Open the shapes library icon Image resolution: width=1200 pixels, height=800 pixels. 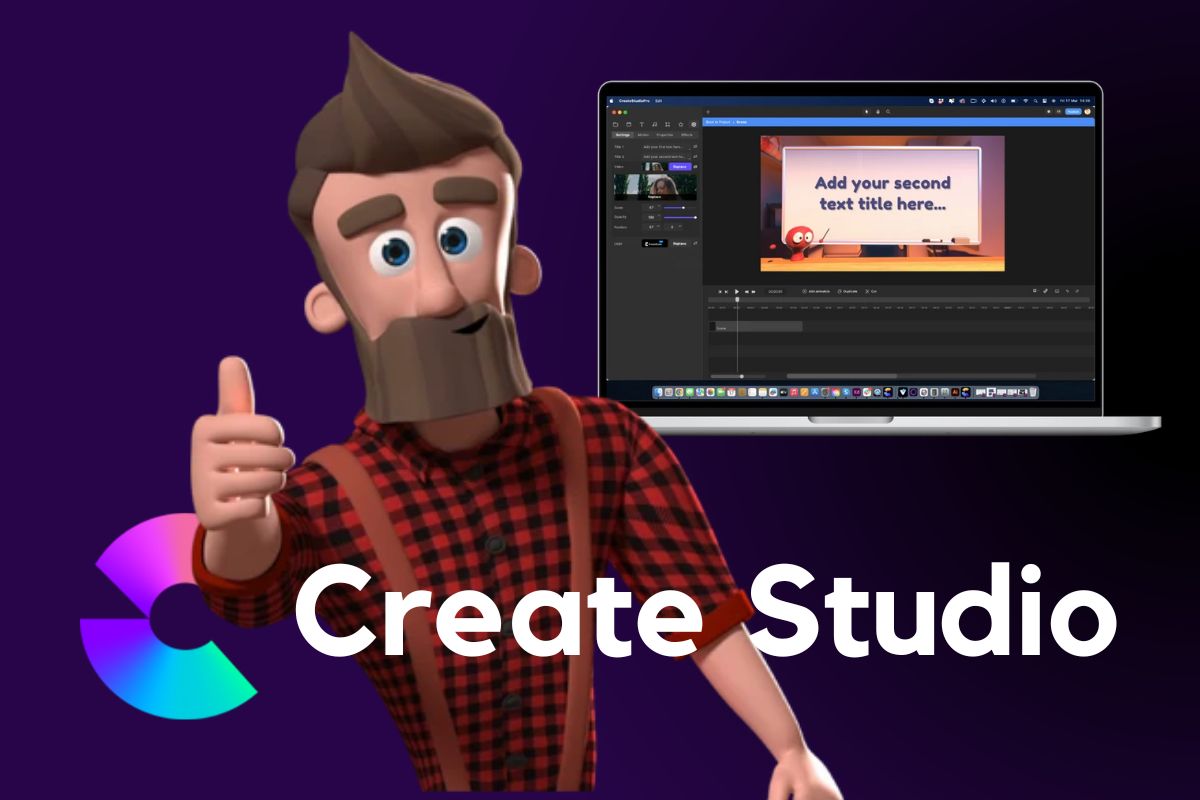click(x=668, y=124)
